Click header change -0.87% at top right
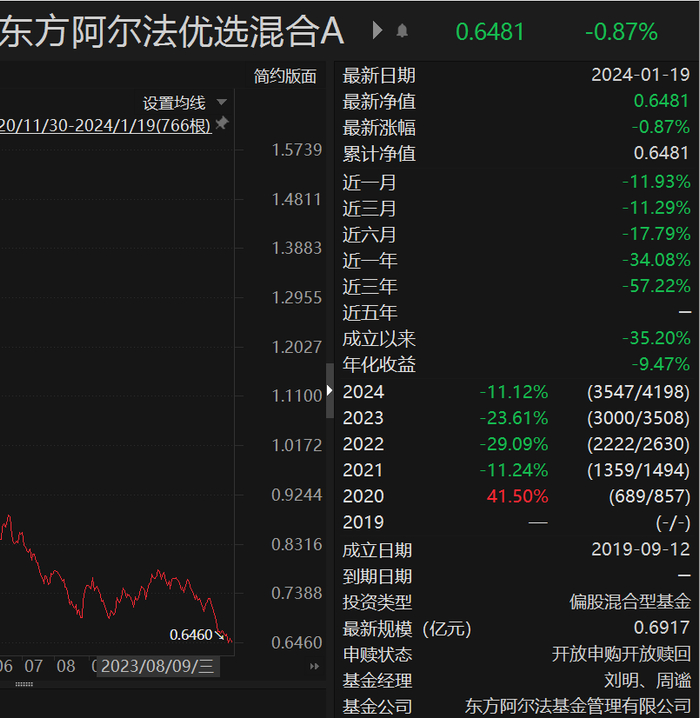The height and width of the screenshot is (718, 700). click(x=621, y=32)
